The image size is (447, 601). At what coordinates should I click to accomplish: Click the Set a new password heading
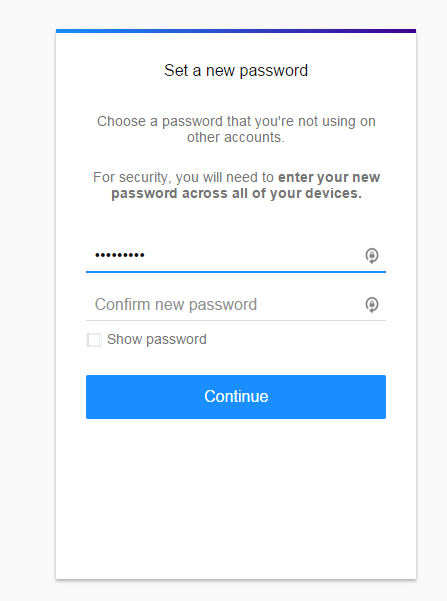236,71
